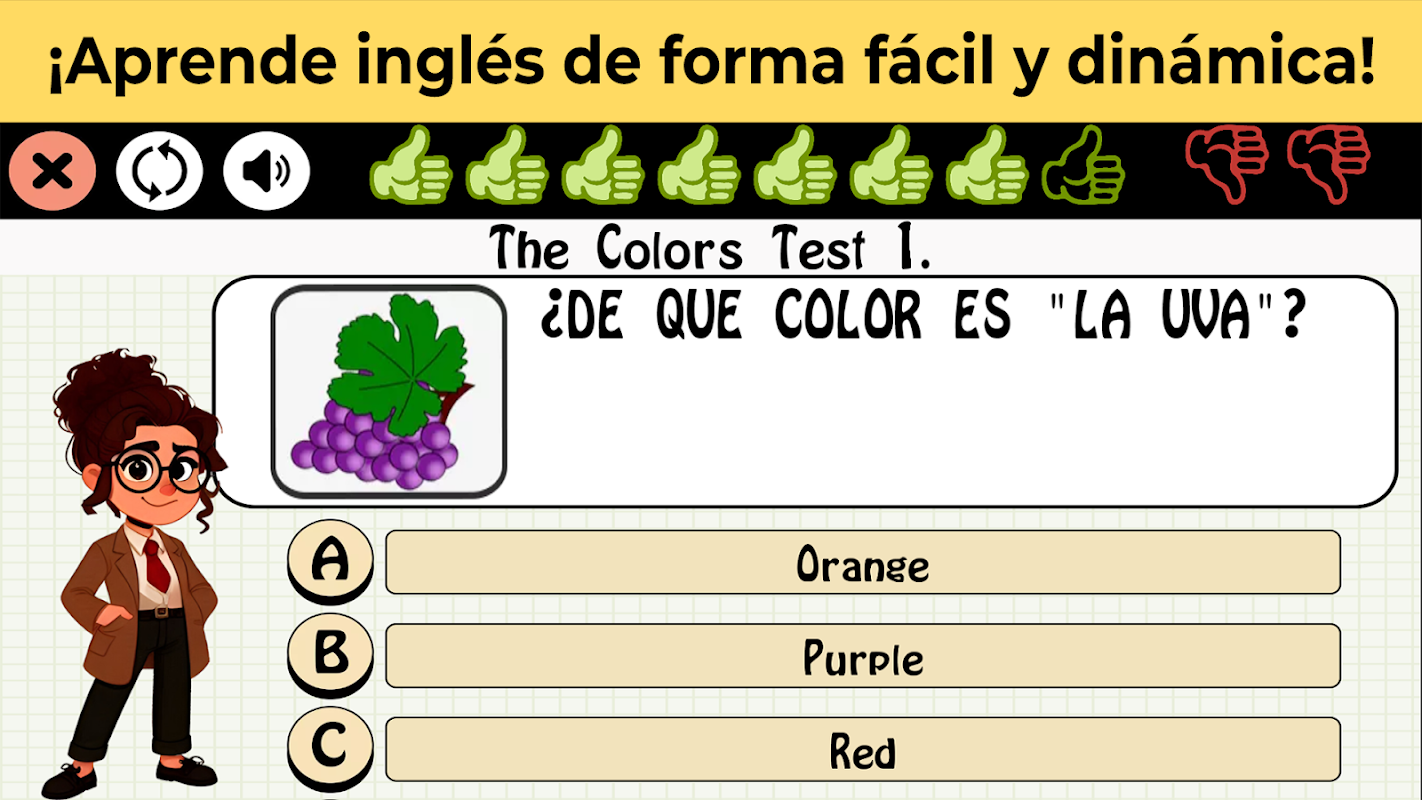Image resolution: width=1422 pixels, height=800 pixels.
Task: Close the quiz with the X icon
Action: [52, 173]
